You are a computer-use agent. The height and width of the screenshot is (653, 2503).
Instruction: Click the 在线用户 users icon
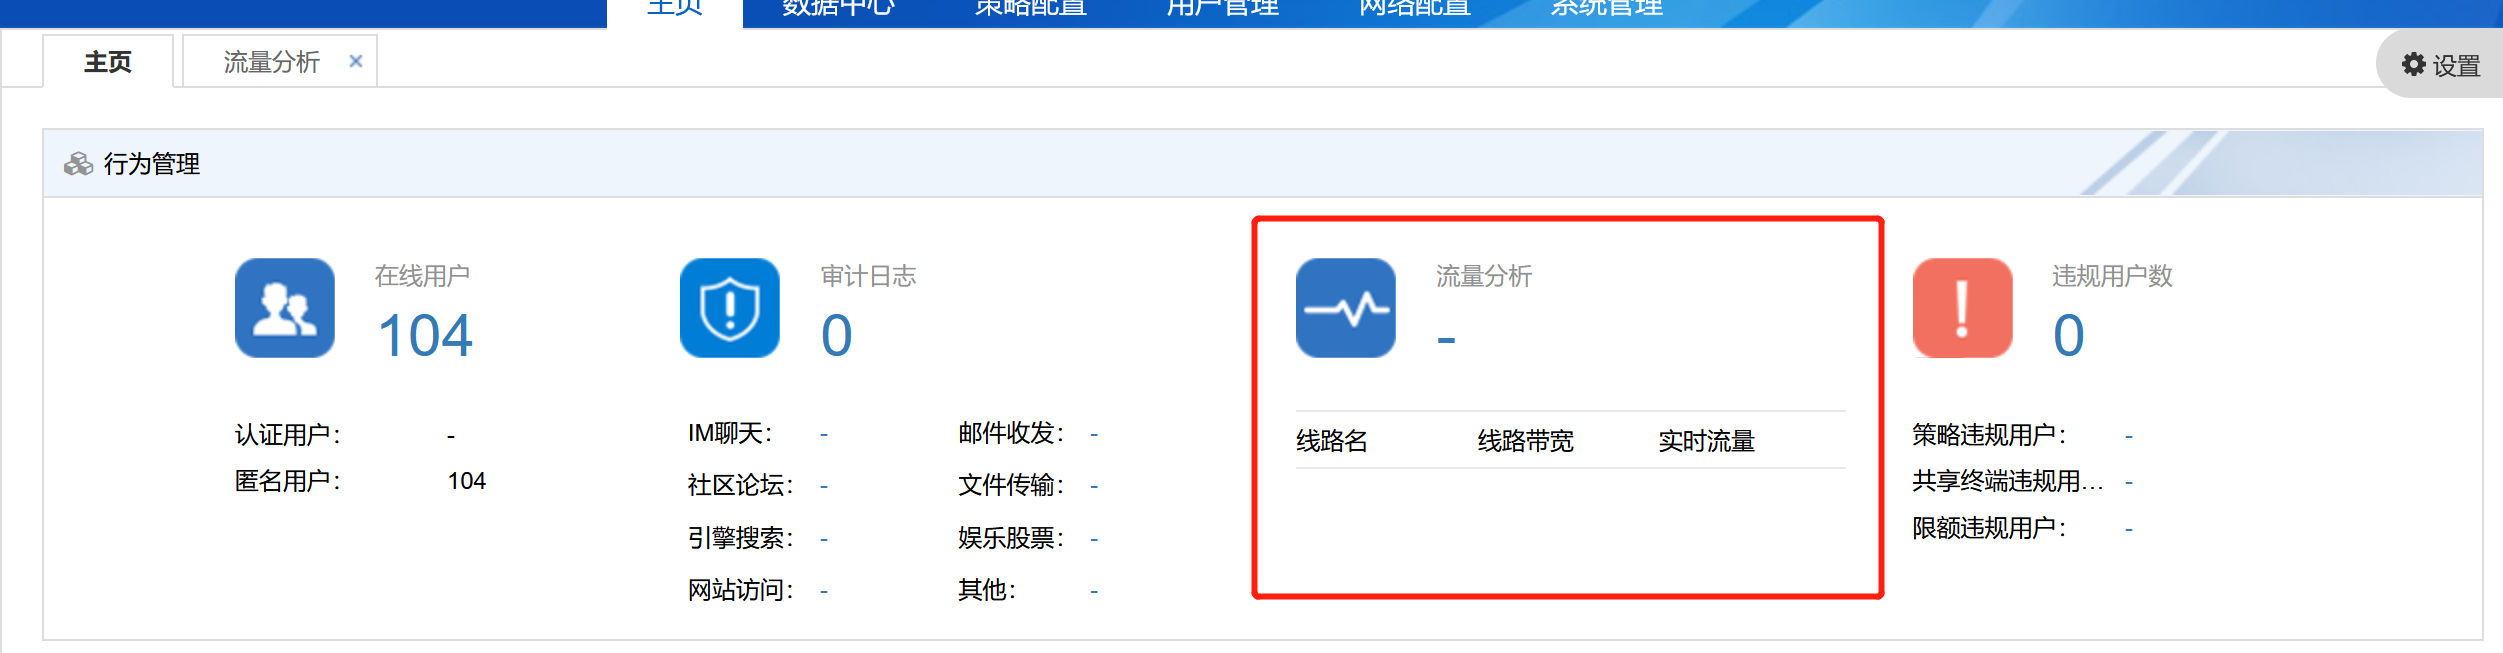point(285,308)
